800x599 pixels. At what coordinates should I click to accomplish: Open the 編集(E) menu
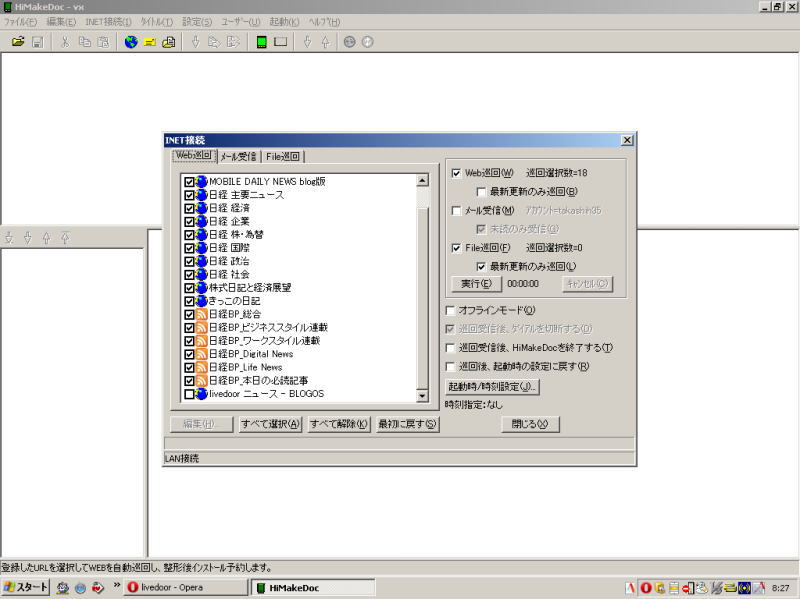(x=61, y=22)
